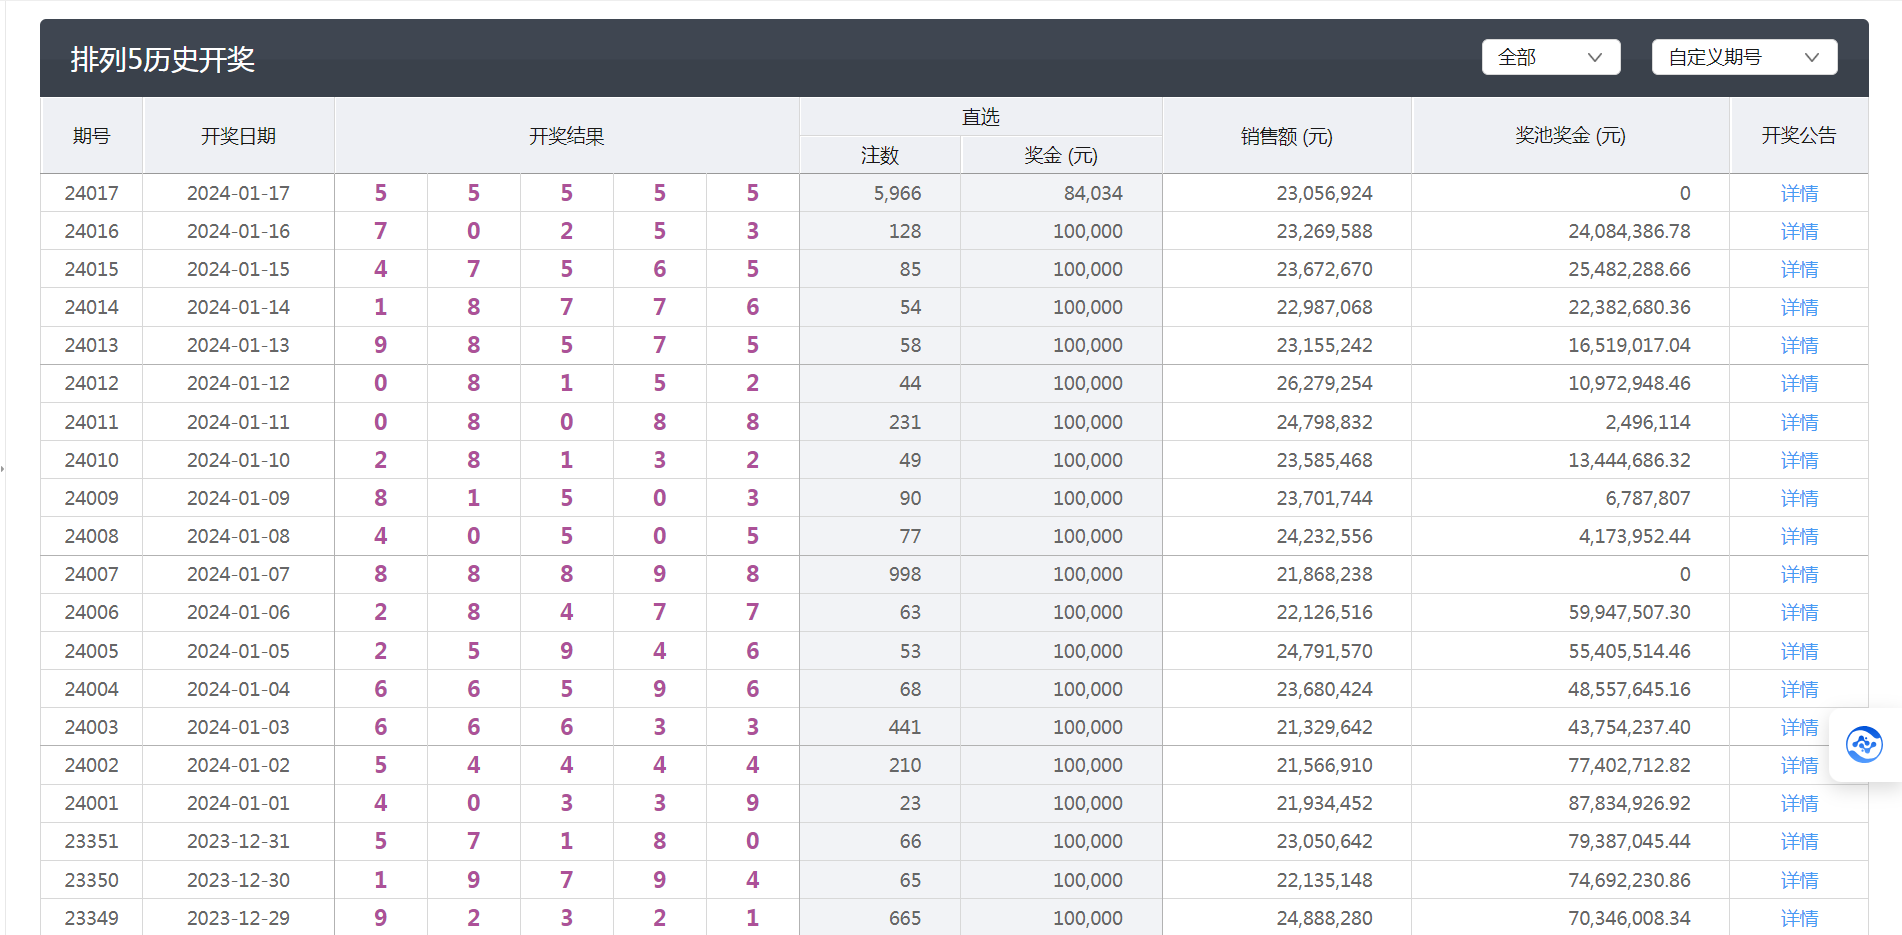Open 详情 for draw 24001
The height and width of the screenshot is (935, 1902).
click(1799, 803)
